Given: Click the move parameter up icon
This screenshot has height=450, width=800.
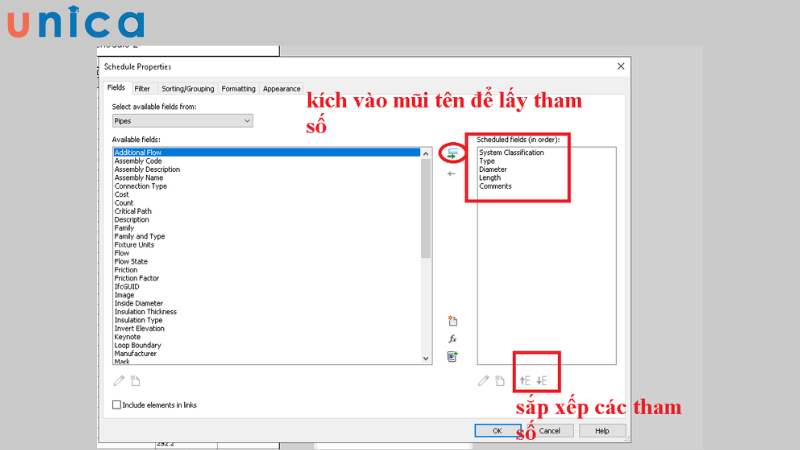Looking at the screenshot, I should pos(525,381).
